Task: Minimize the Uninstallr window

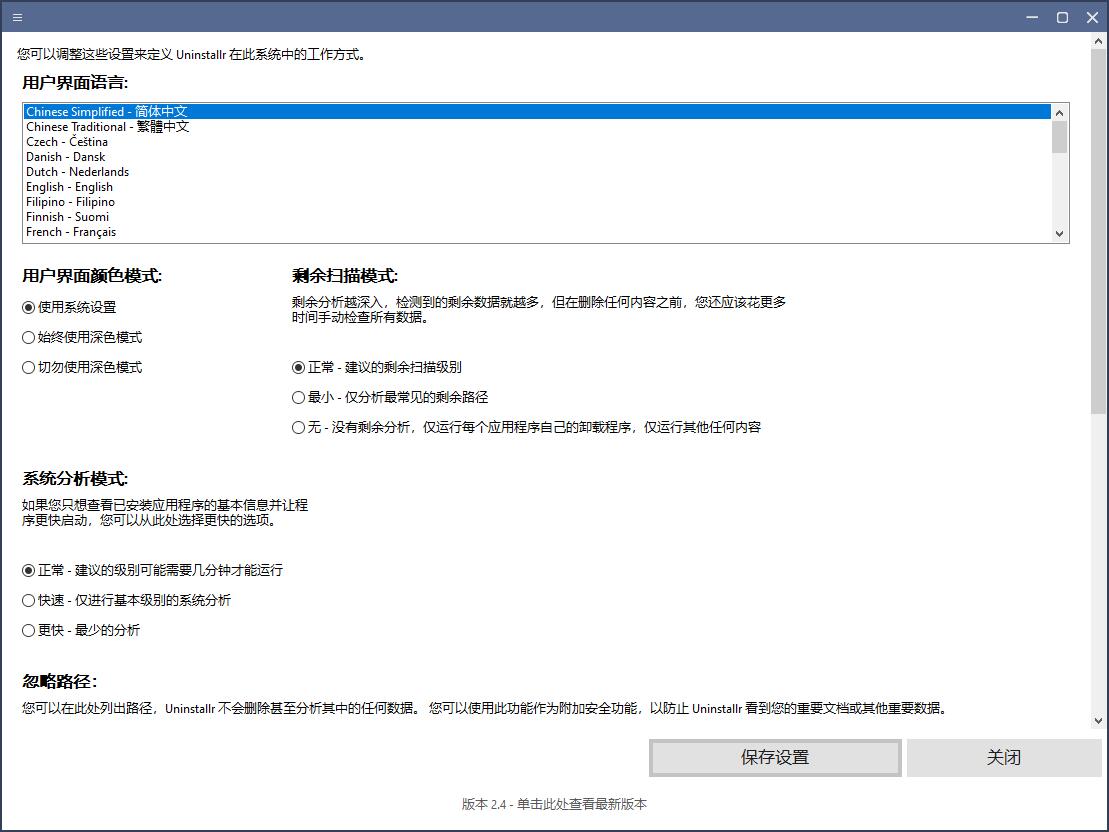Action: 1033,17
